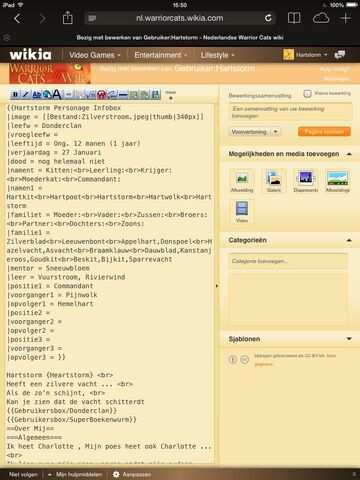Insert an internal link with the Ab icon
360x480 pixels.
point(36,95)
